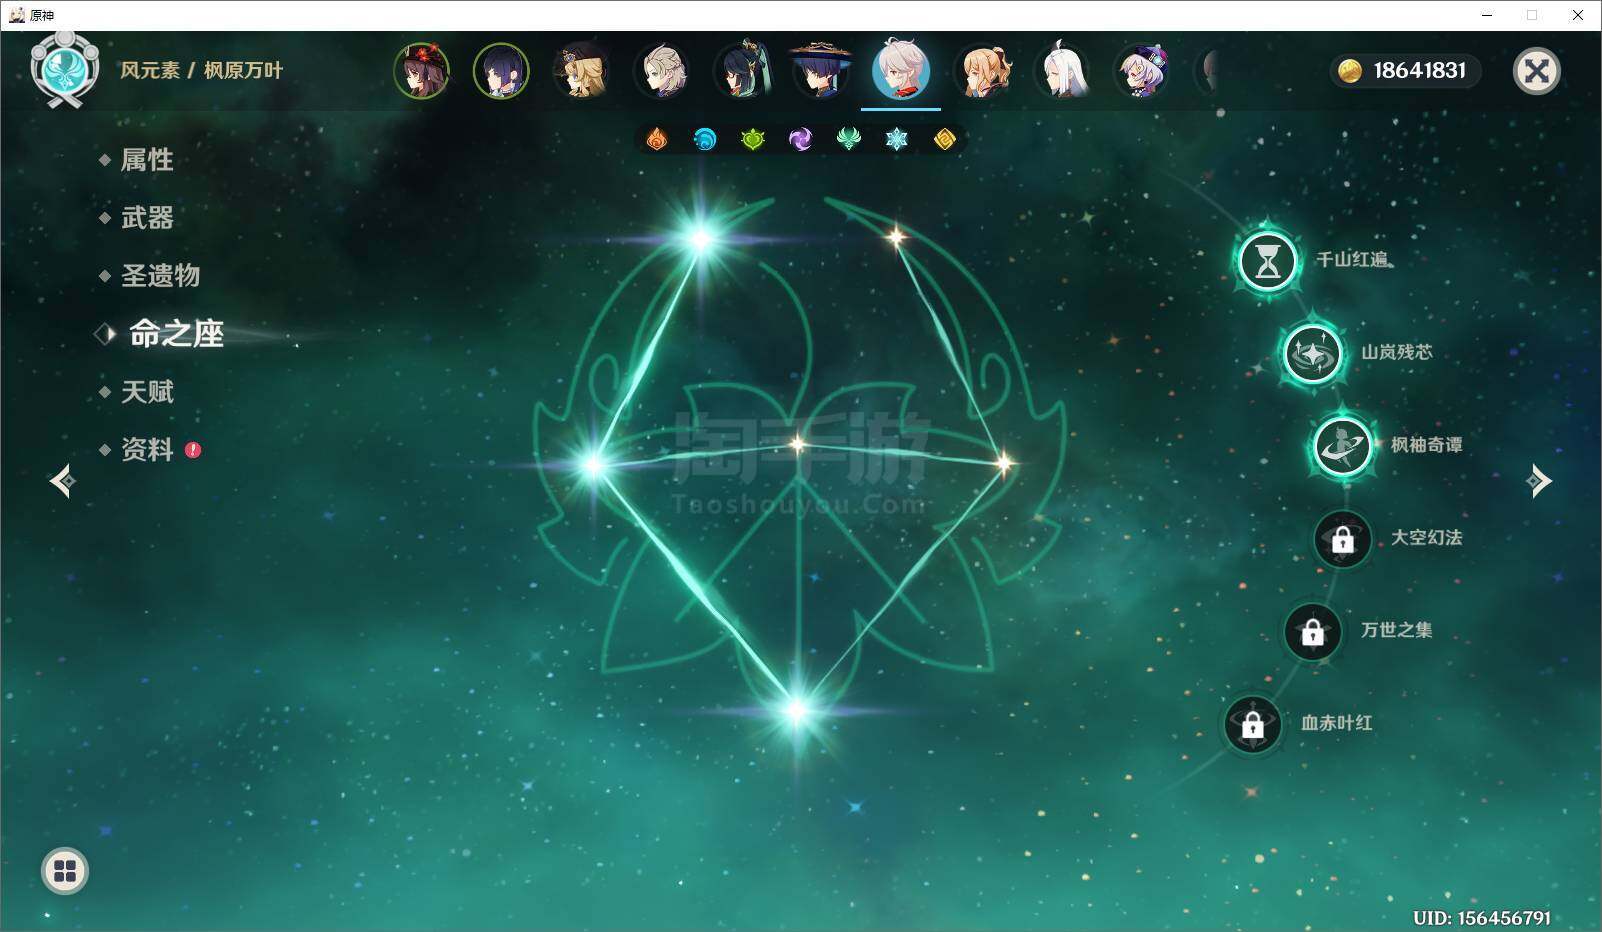Select the Albedo character portrait
Screen dimensions: 1602x932
pyautogui.click(x=661, y=71)
